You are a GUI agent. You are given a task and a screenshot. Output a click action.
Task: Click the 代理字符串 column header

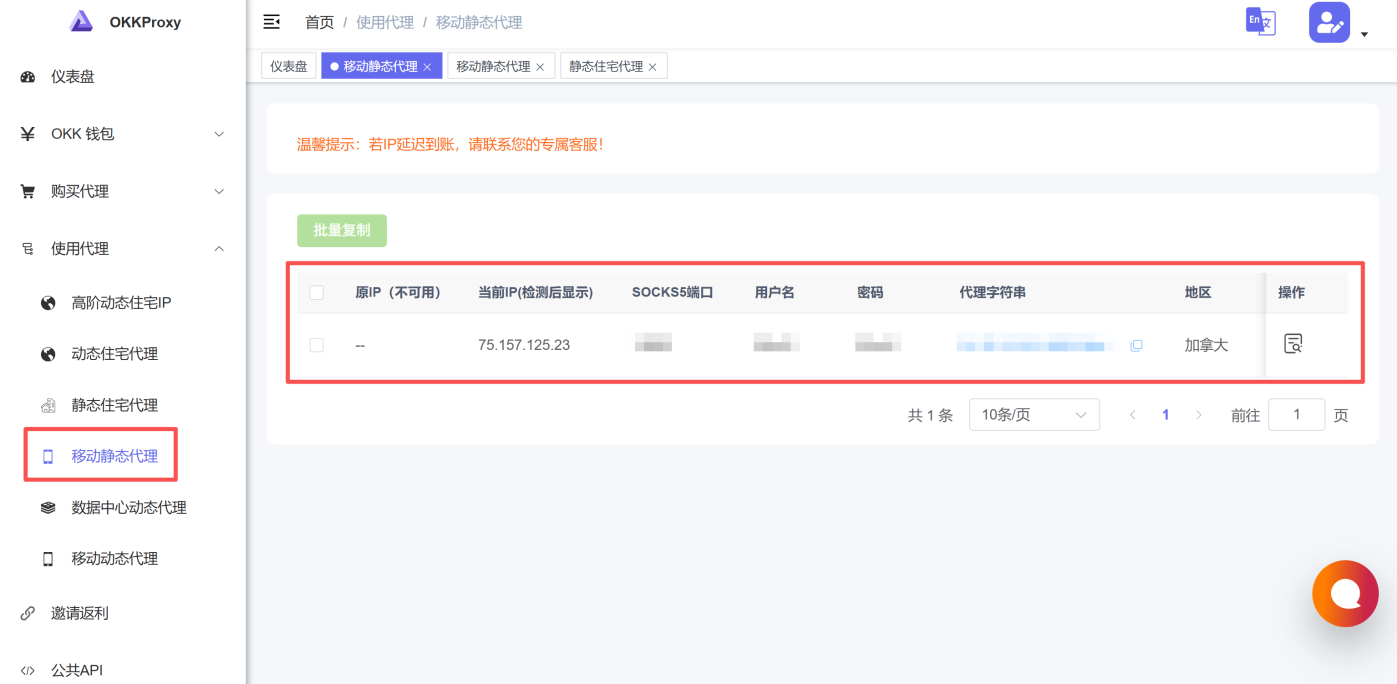993,293
